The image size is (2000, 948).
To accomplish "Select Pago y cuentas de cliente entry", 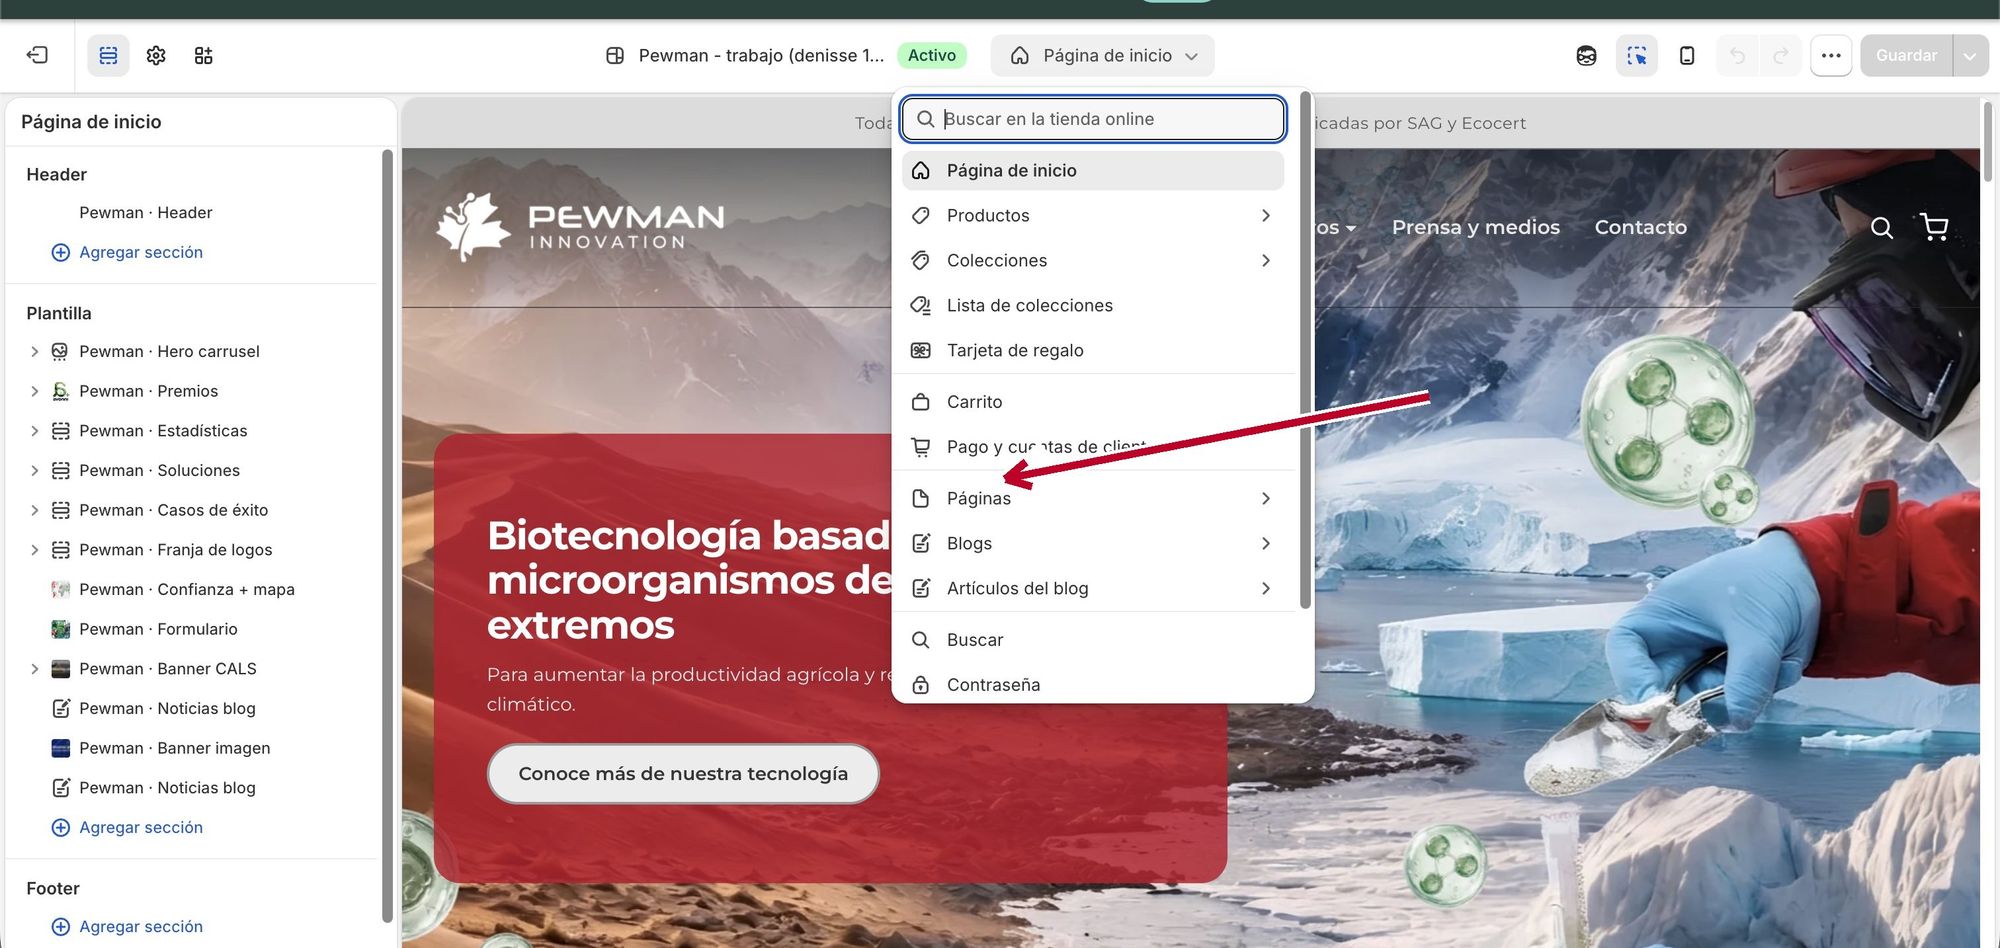I will 1093,446.
